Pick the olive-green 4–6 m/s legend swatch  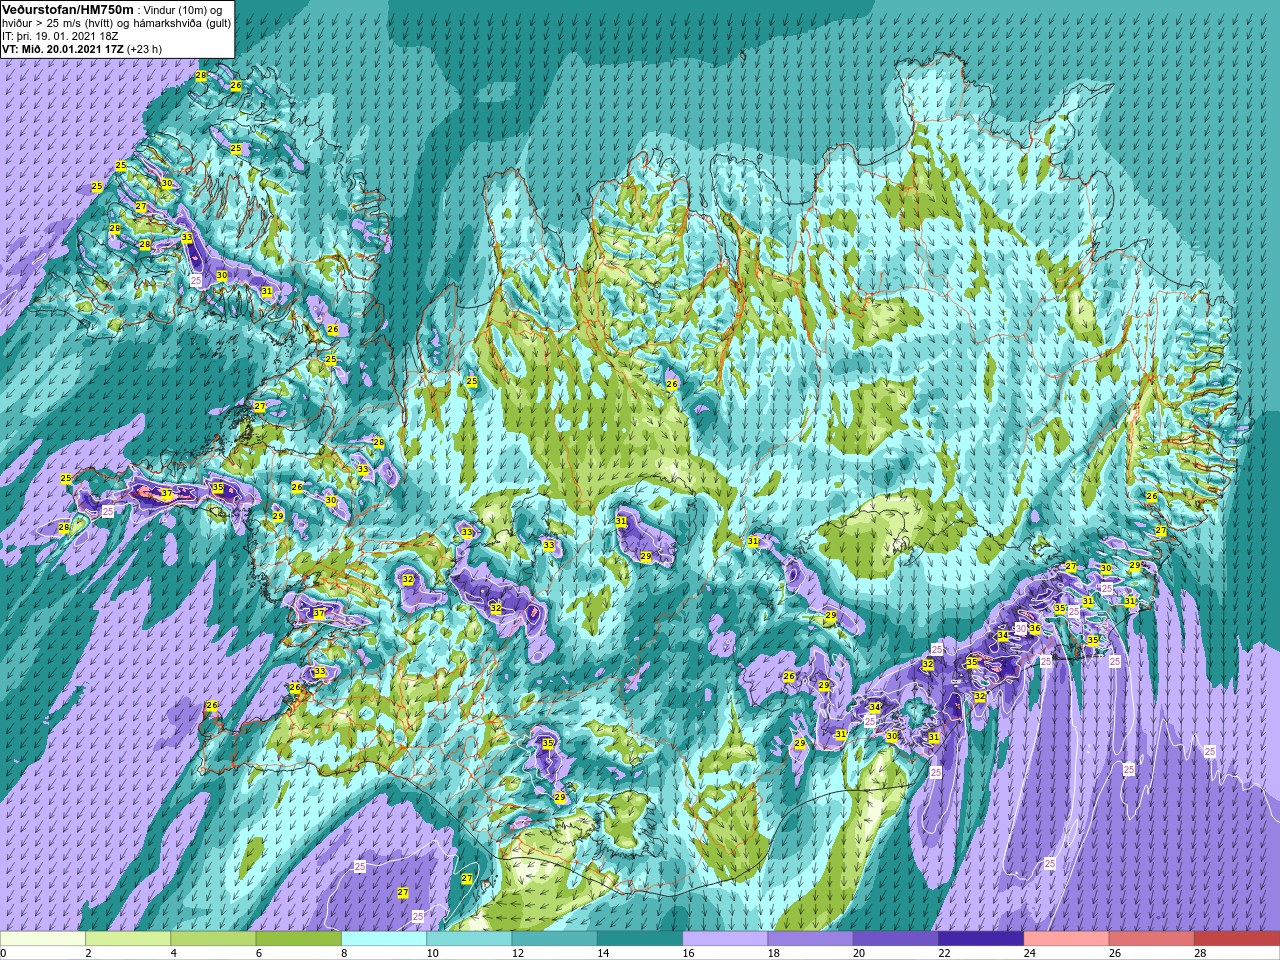(213, 939)
